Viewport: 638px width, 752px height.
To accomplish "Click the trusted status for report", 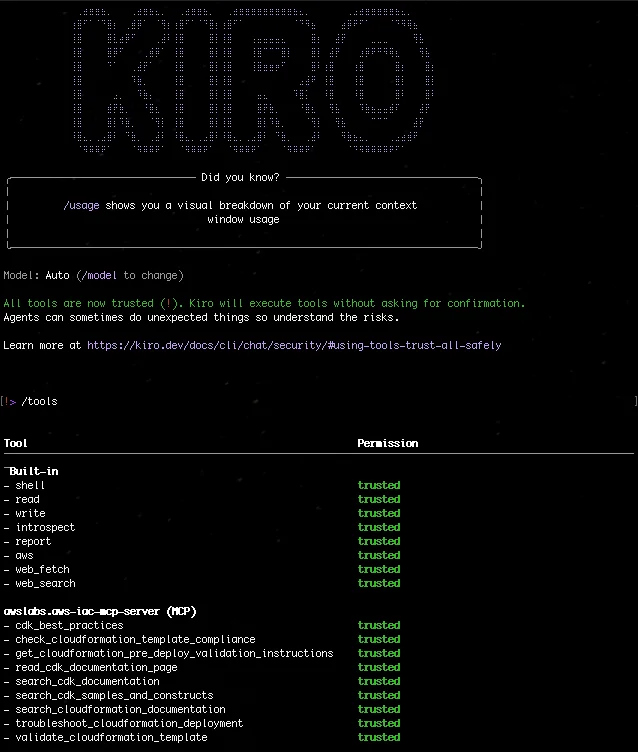I will 379,541.
